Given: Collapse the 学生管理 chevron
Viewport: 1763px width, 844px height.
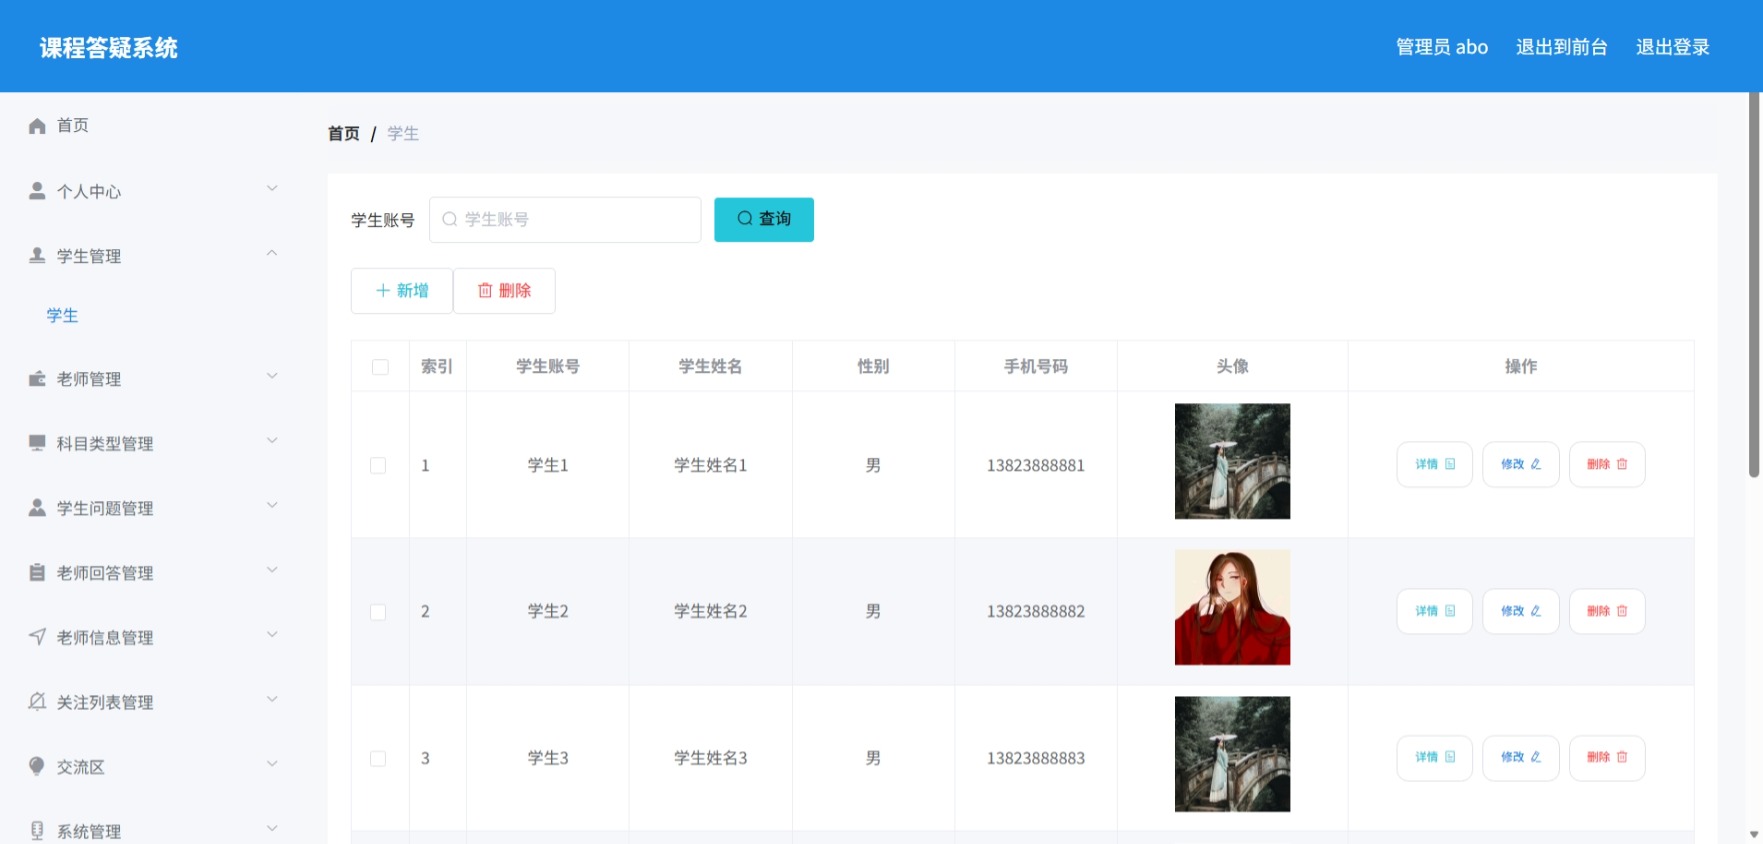Looking at the screenshot, I should point(272,253).
